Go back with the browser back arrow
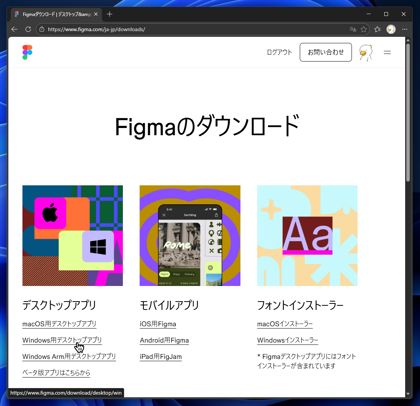Image resolution: width=420 pixels, height=406 pixels. [14, 29]
